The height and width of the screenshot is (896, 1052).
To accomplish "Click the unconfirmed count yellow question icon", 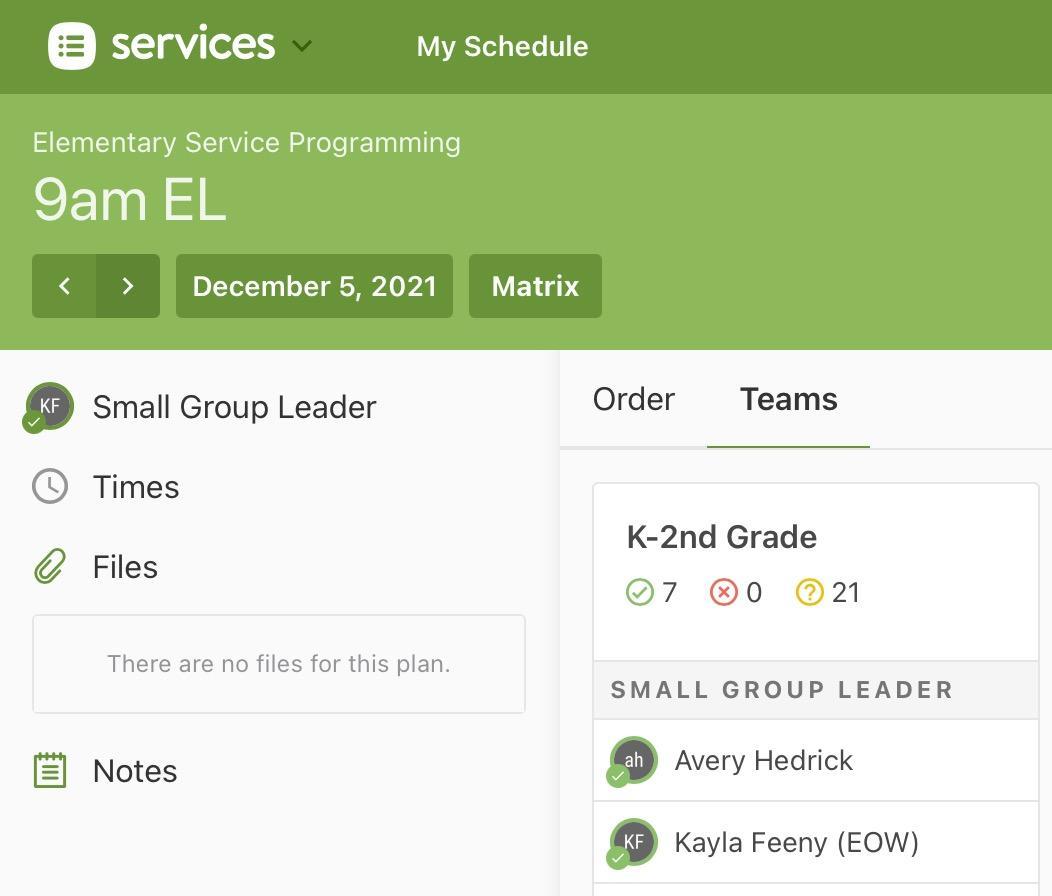I will [809, 593].
